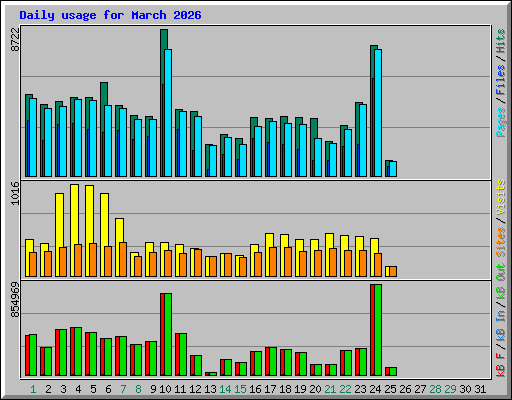This screenshot has height=400, width=512.
Task: Click the 8722 axis value for hits
Action: coord(15,39)
